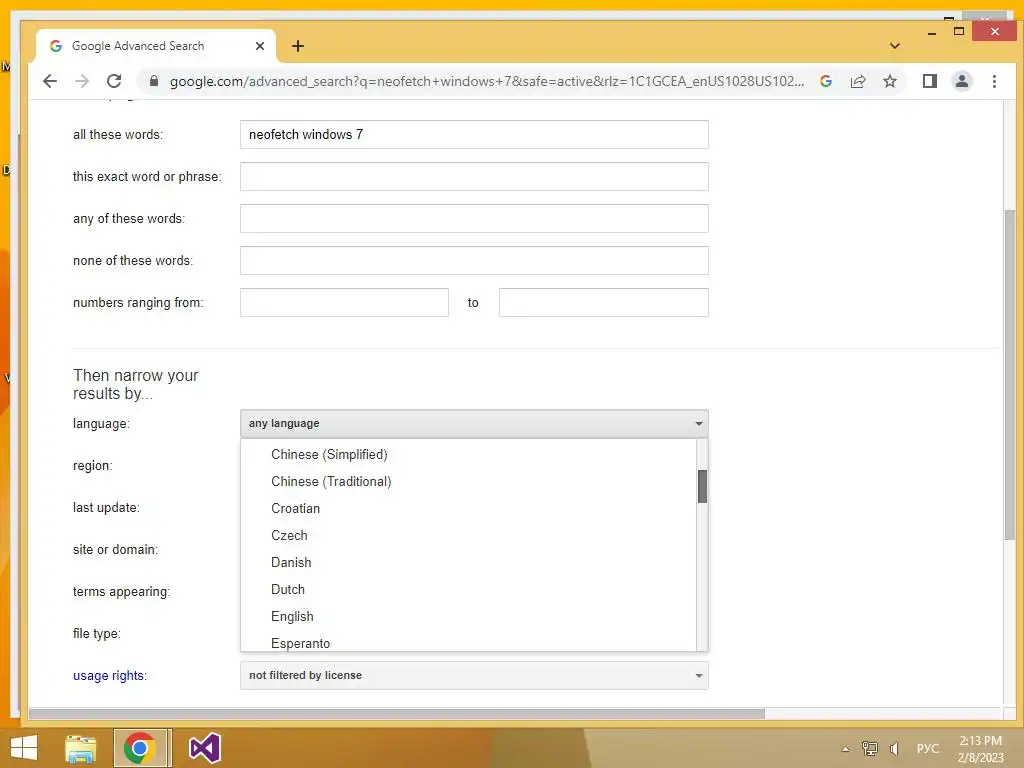Collapse the 'any language' dropdown

pyautogui.click(x=474, y=423)
